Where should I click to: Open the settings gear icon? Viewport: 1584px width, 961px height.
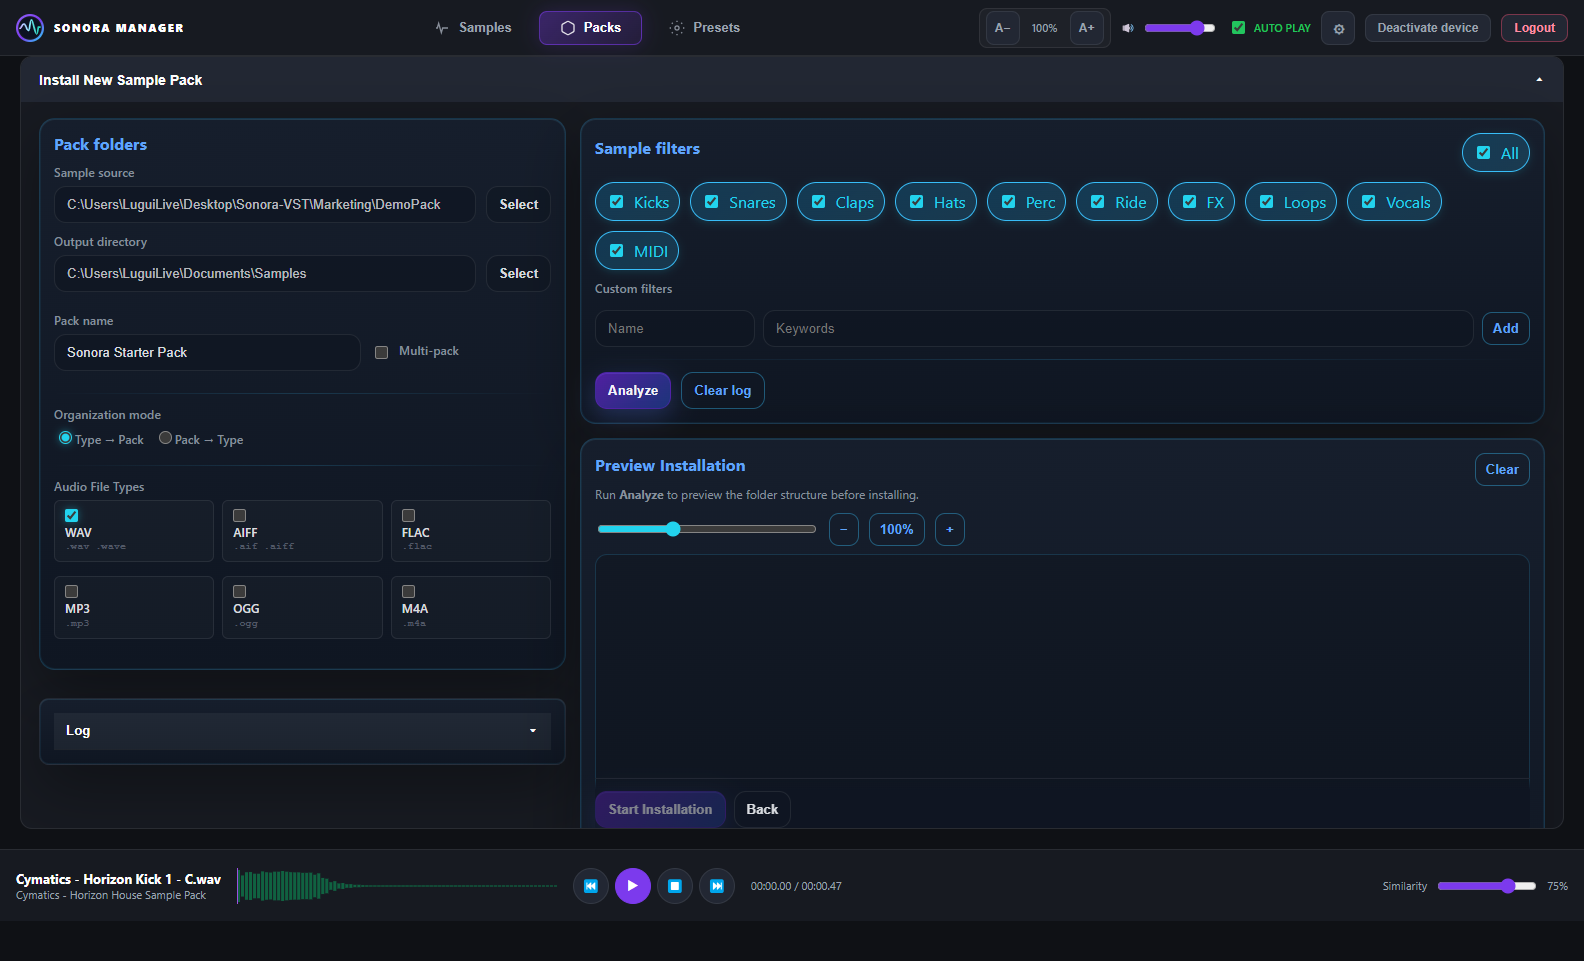(x=1339, y=28)
